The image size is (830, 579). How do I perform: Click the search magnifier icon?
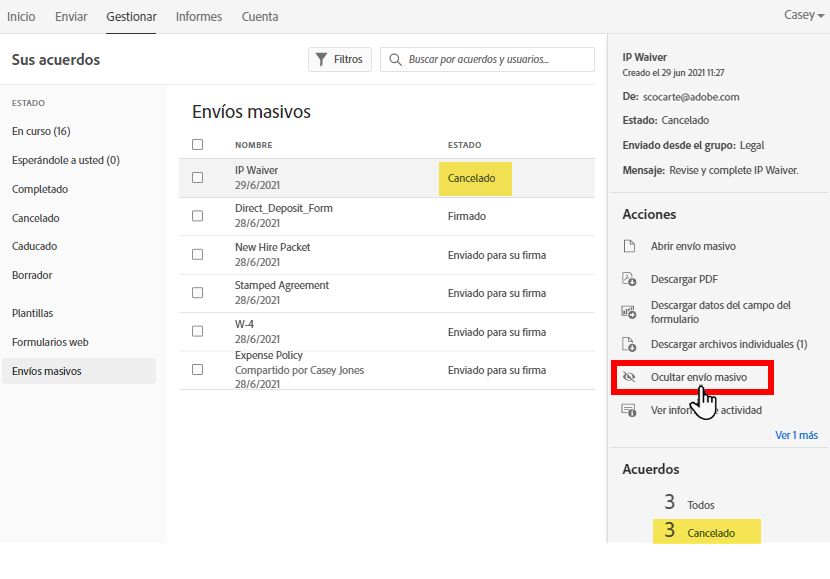(x=395, y=60)
